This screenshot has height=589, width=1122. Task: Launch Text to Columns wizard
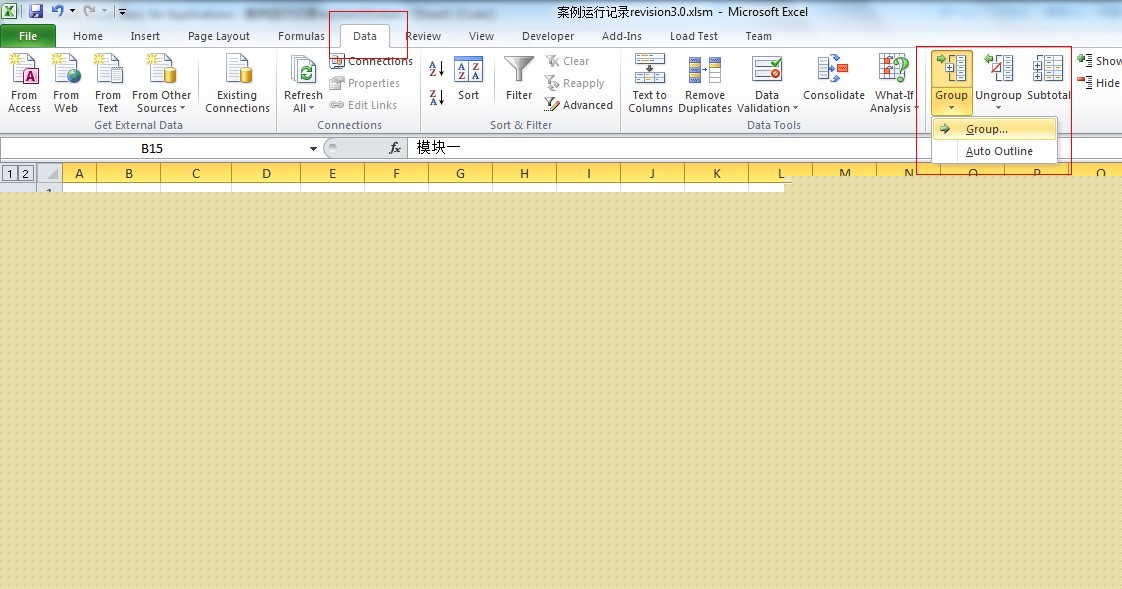click(x=650, y=83)
